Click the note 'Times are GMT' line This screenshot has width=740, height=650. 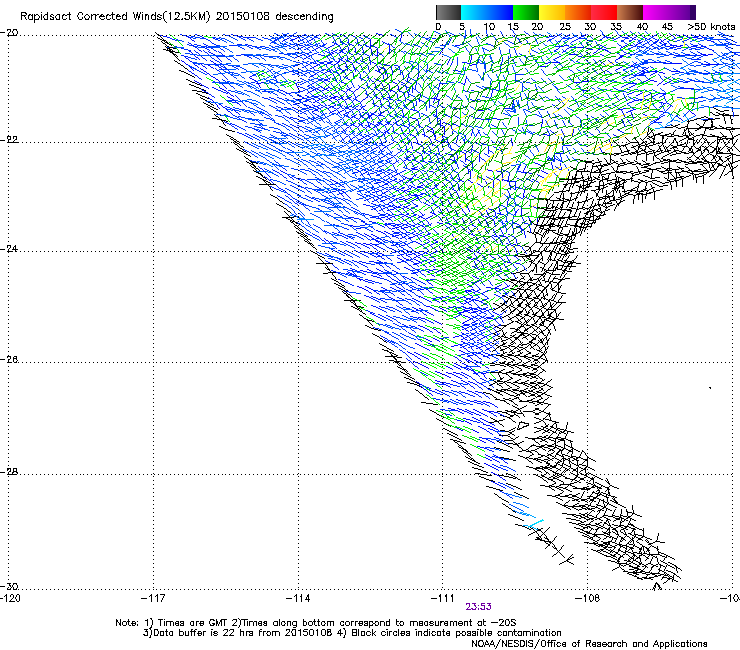[316, 623]
